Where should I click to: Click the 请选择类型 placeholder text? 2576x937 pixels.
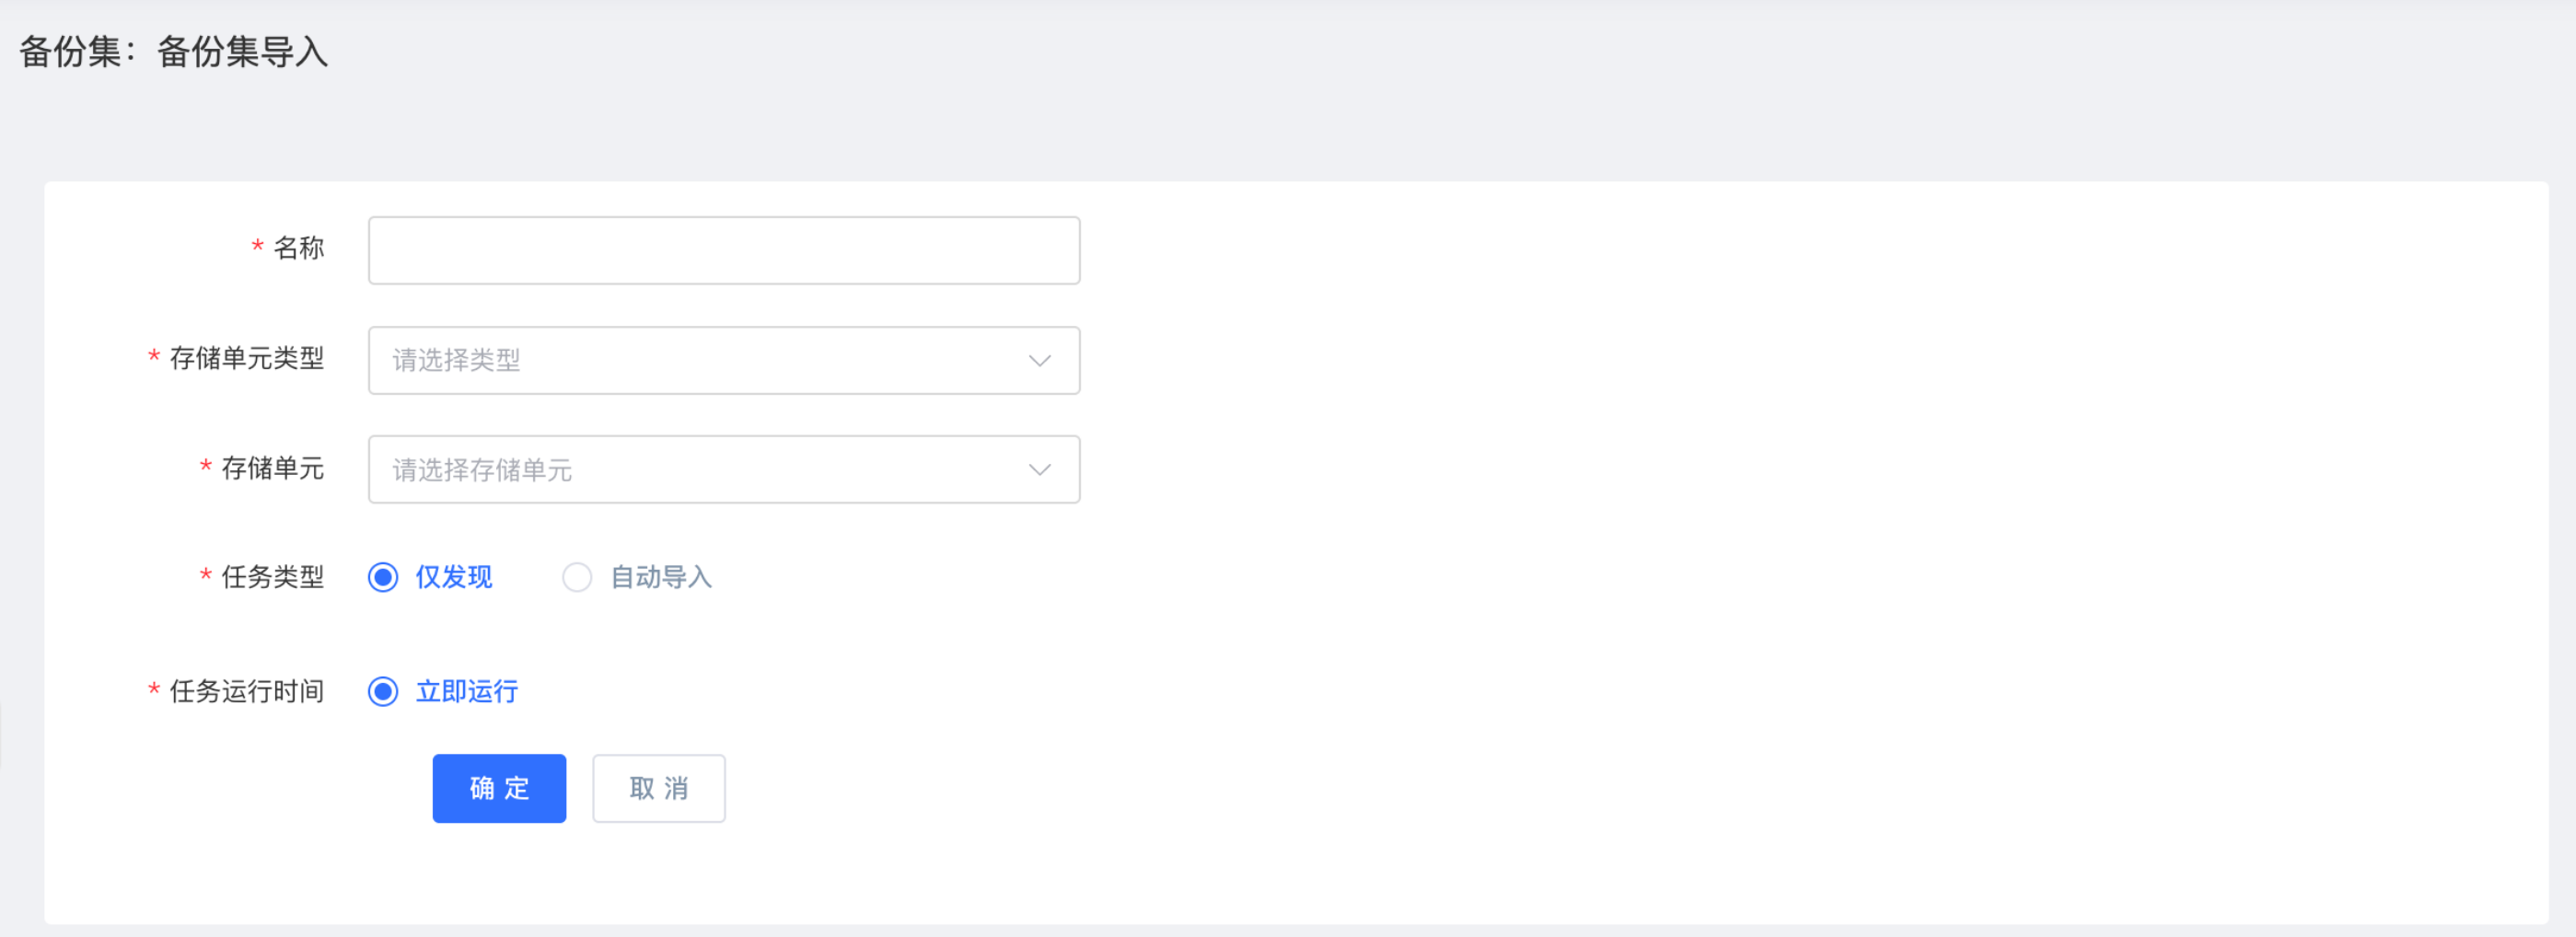[x=456, y=360]
